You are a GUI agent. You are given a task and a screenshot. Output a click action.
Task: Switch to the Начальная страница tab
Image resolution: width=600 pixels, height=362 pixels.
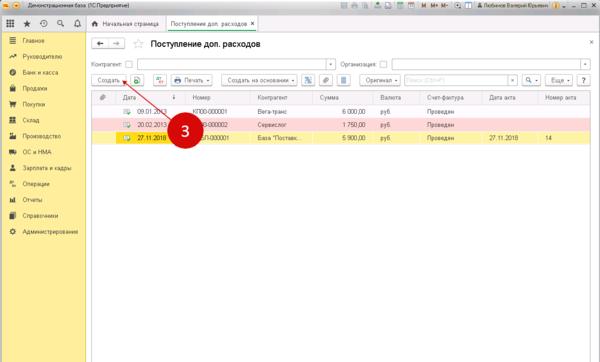click(126, 24)
